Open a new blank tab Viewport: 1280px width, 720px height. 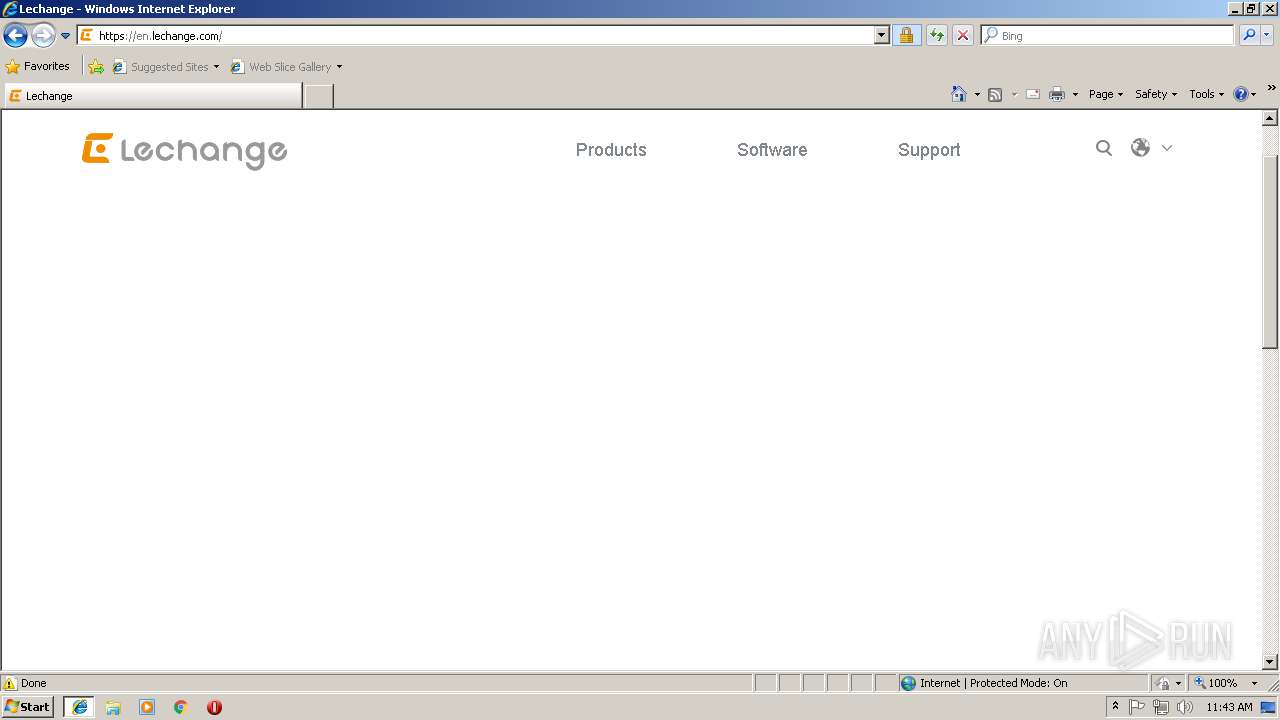pyautogui.click(x=318, y=96)
